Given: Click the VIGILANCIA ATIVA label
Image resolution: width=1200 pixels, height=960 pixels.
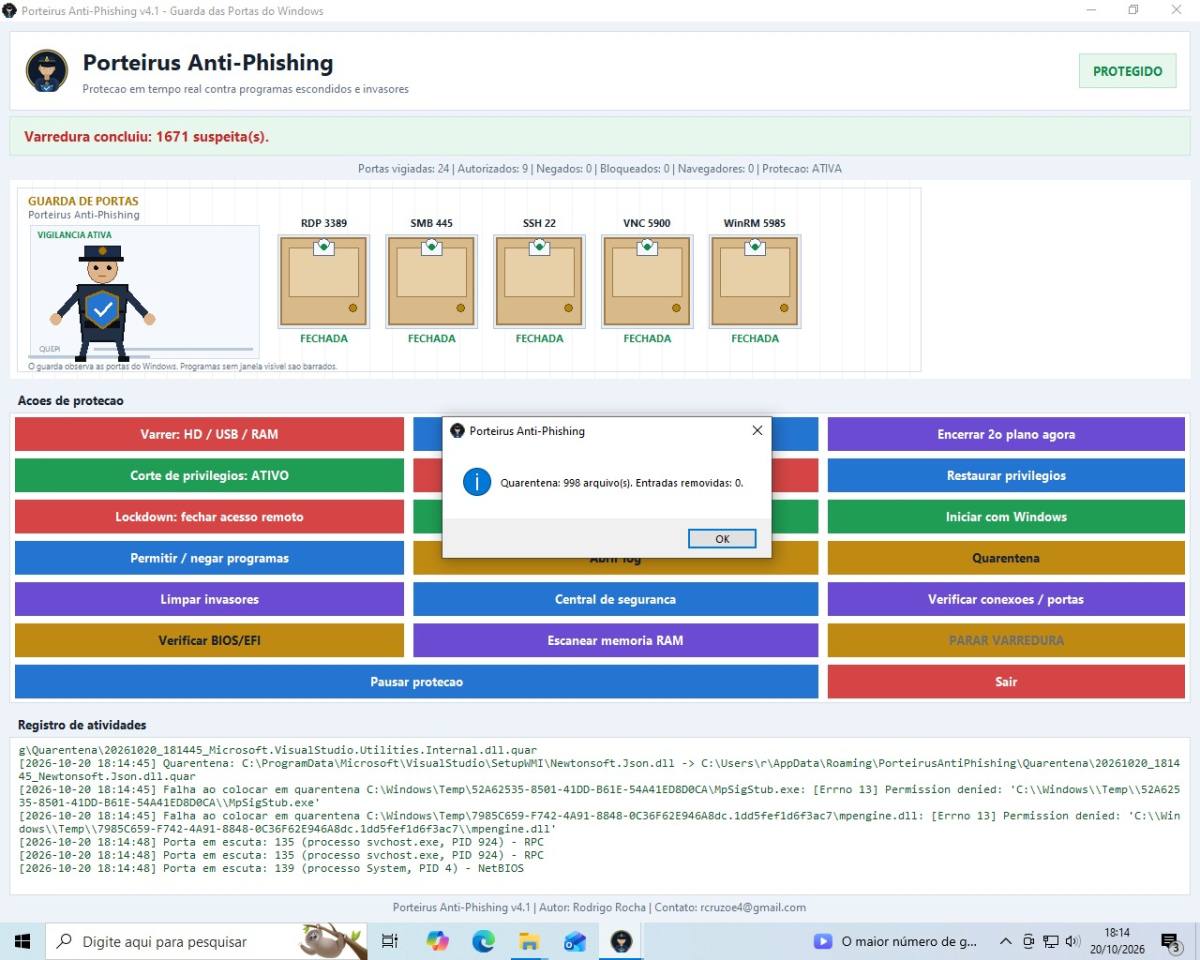Looking at the screenshot, I should coord(74,235).
